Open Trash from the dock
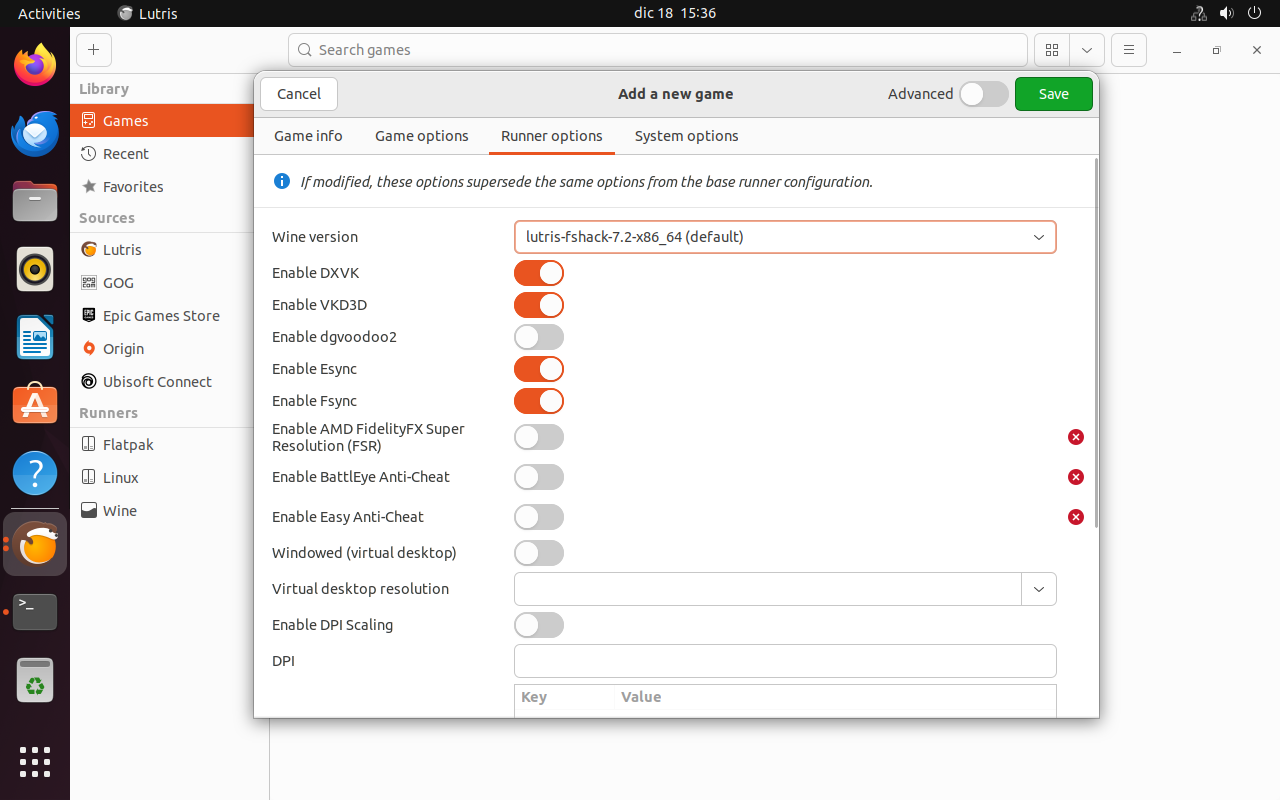The width and height of the screenshot is (1280, 800). point(35,680)
